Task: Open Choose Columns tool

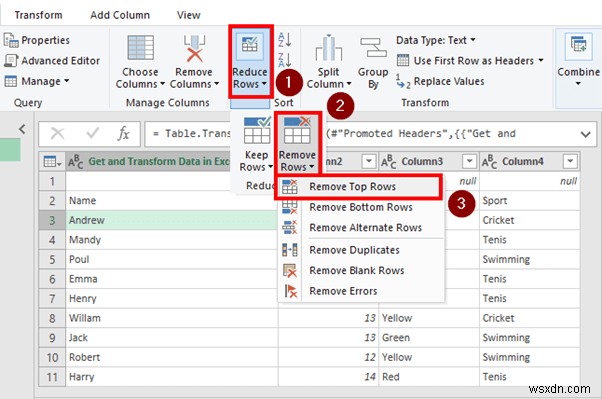Action: [140, 61]
